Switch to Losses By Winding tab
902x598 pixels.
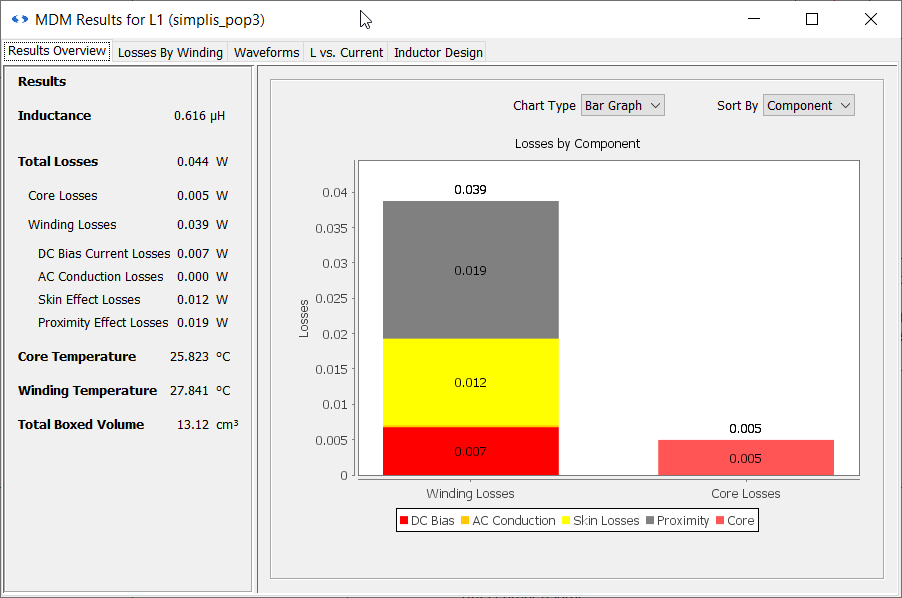(170, 52)
